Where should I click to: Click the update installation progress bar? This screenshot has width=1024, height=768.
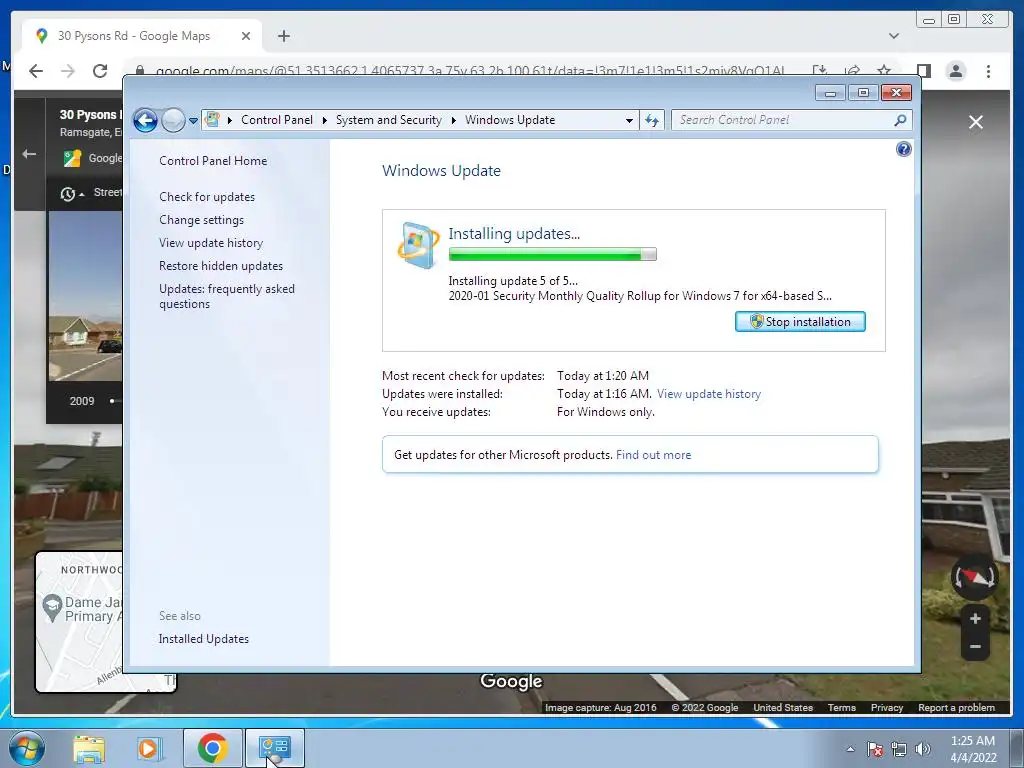[x=552, y=255]
